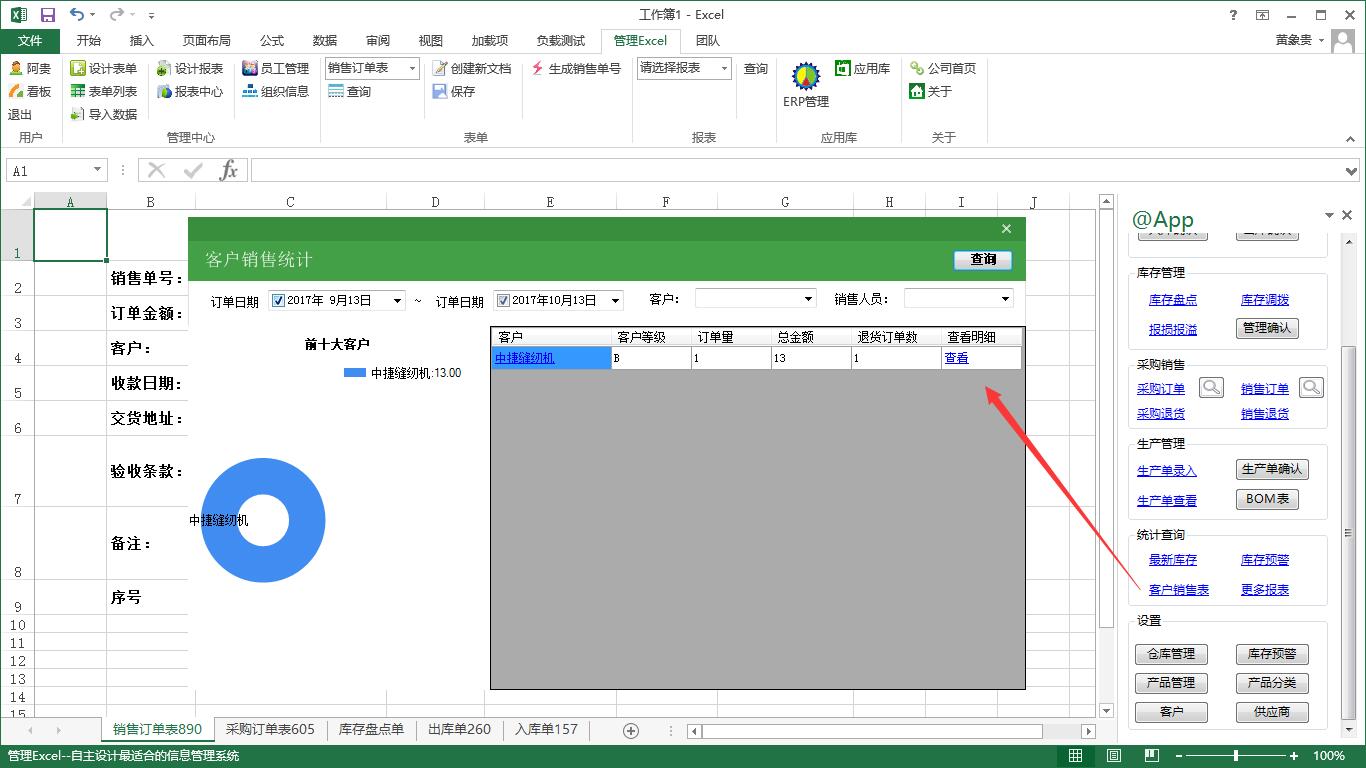Click the magnifier beside 采购订单
The height and width of the screenshot is (768, 1366).
tap(1211, 388)
